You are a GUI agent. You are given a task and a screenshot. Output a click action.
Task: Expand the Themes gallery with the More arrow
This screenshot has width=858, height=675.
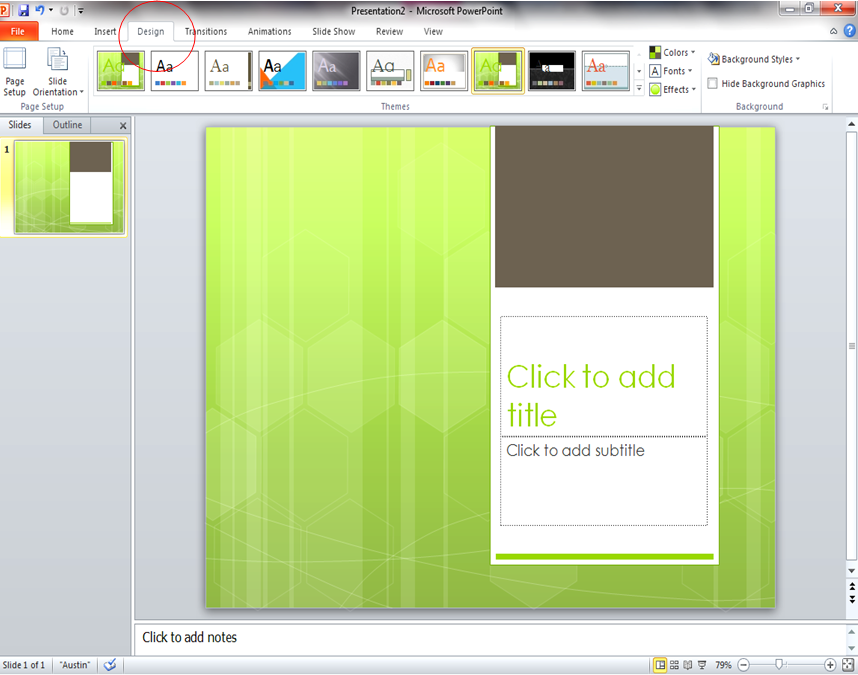(638, 89)
